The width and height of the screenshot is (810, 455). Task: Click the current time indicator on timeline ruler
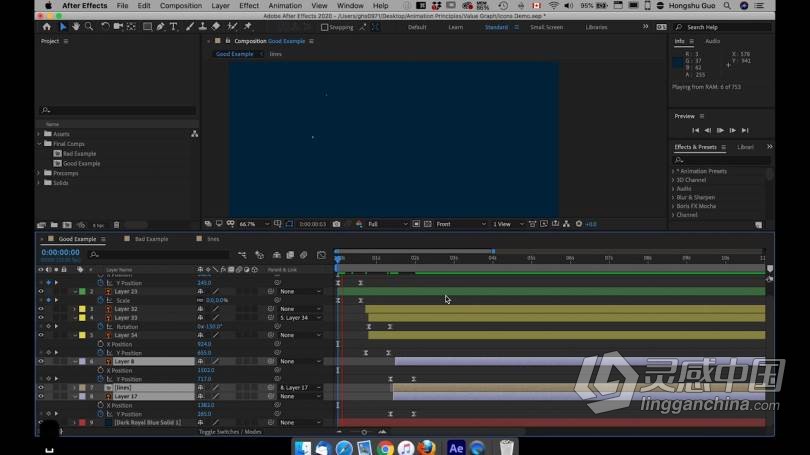pos(338,258)
